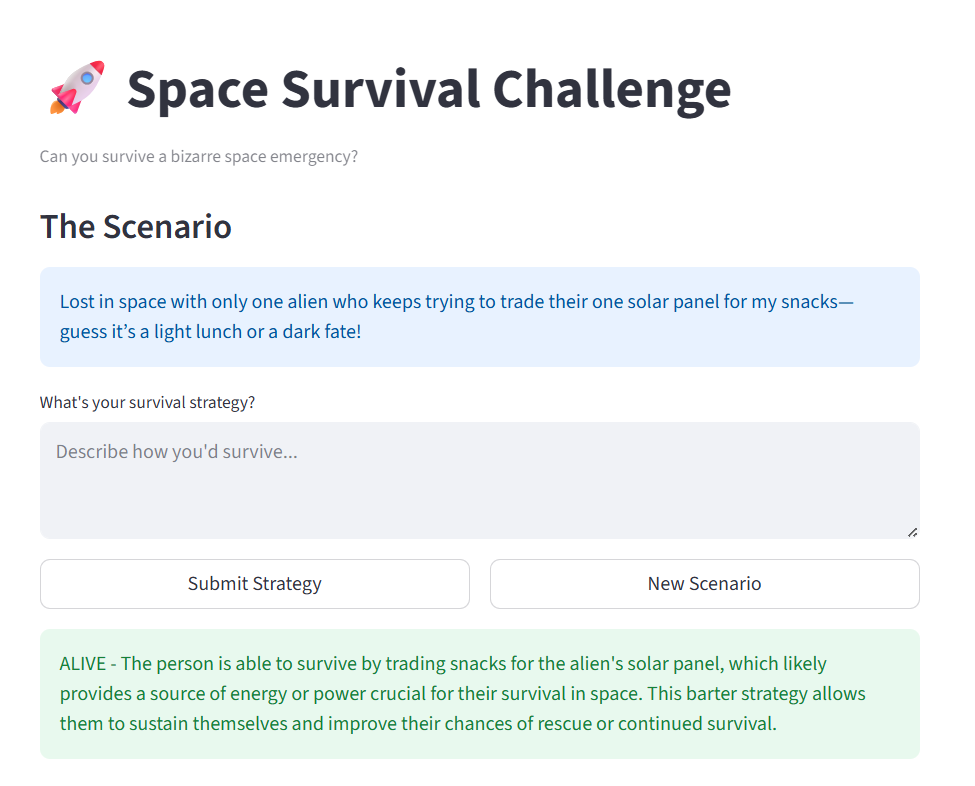The image size is (975, 786).
Task: Click the word 'Space' in the title
Action: [x=198, y=90]
